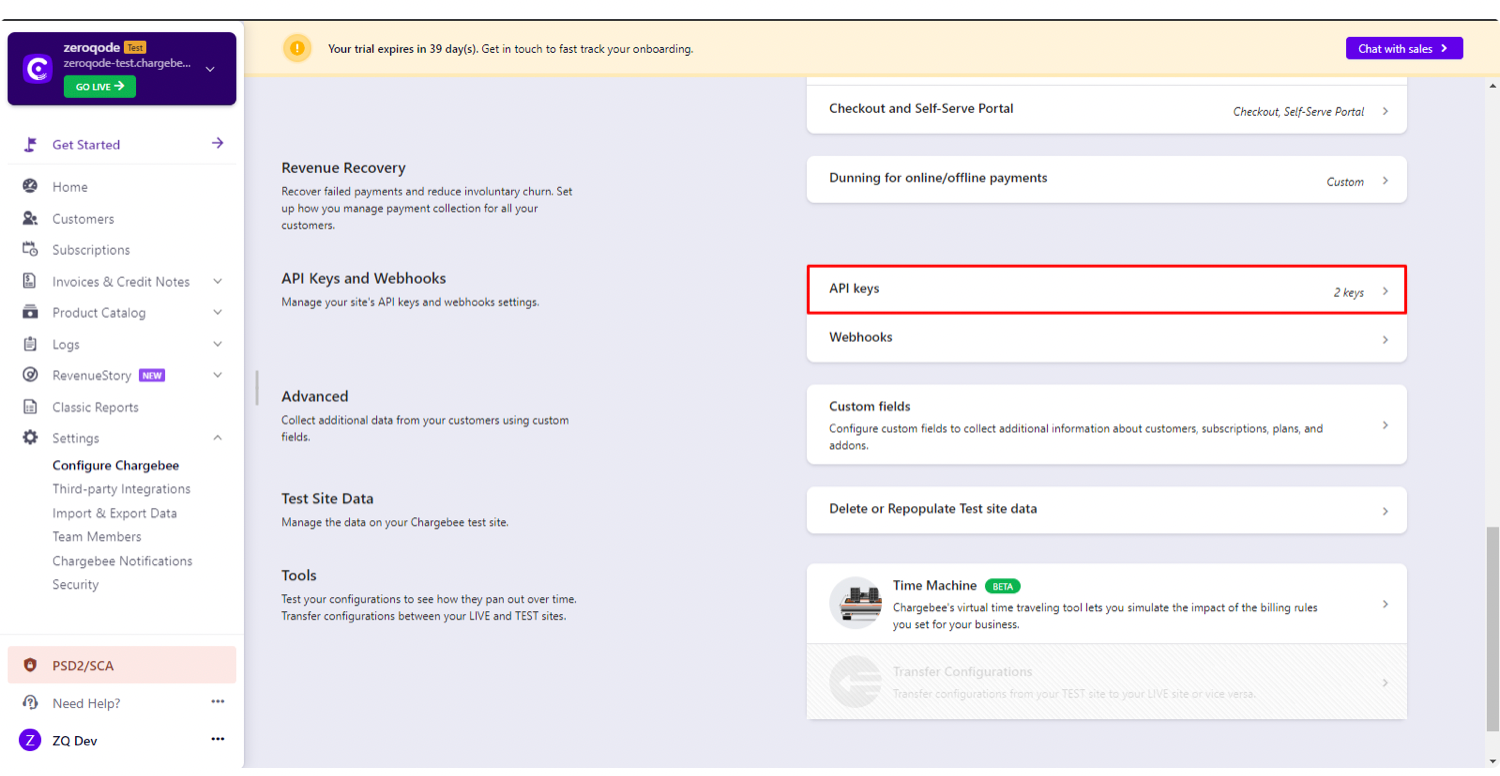Image resolution: width=1500 pixels, height=776 pixels.
Task: Expand the Invoices & Credit Notes submenu
Action: (218, 282)
